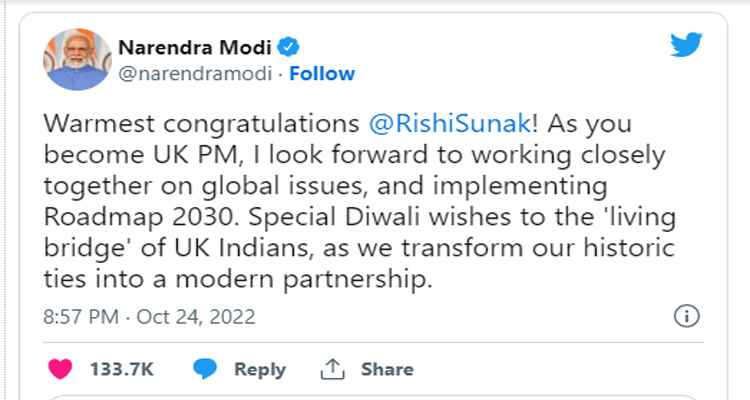Like the tweet with the heart icon
Screen dimensions: 750x400
pyautogui.click(x=61, y=368)
